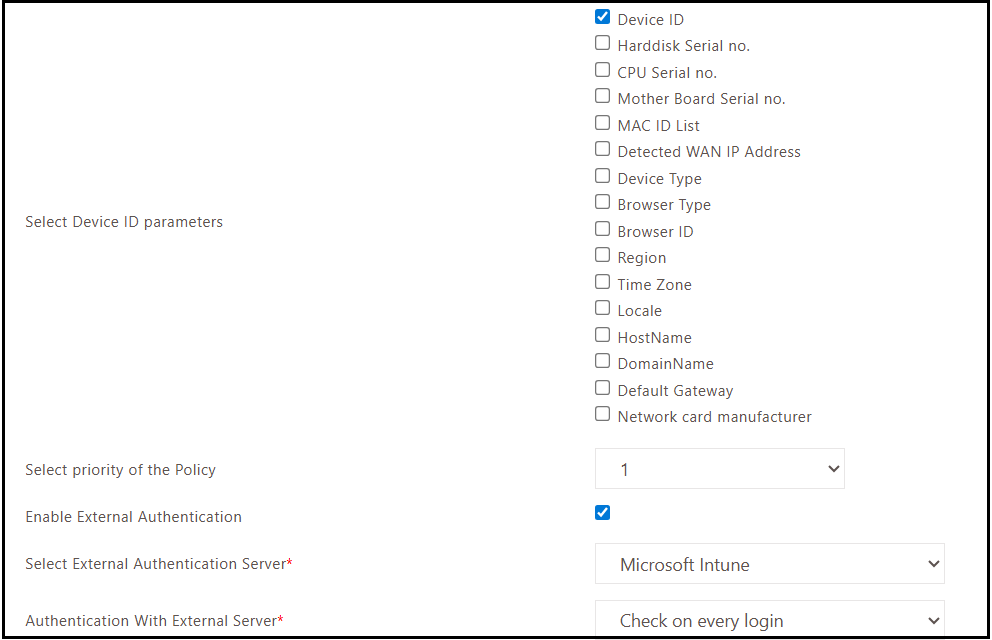Open the policy priority dropdown
The width and height of the screenshot is (992, 640).
click(x=719, y=469)
